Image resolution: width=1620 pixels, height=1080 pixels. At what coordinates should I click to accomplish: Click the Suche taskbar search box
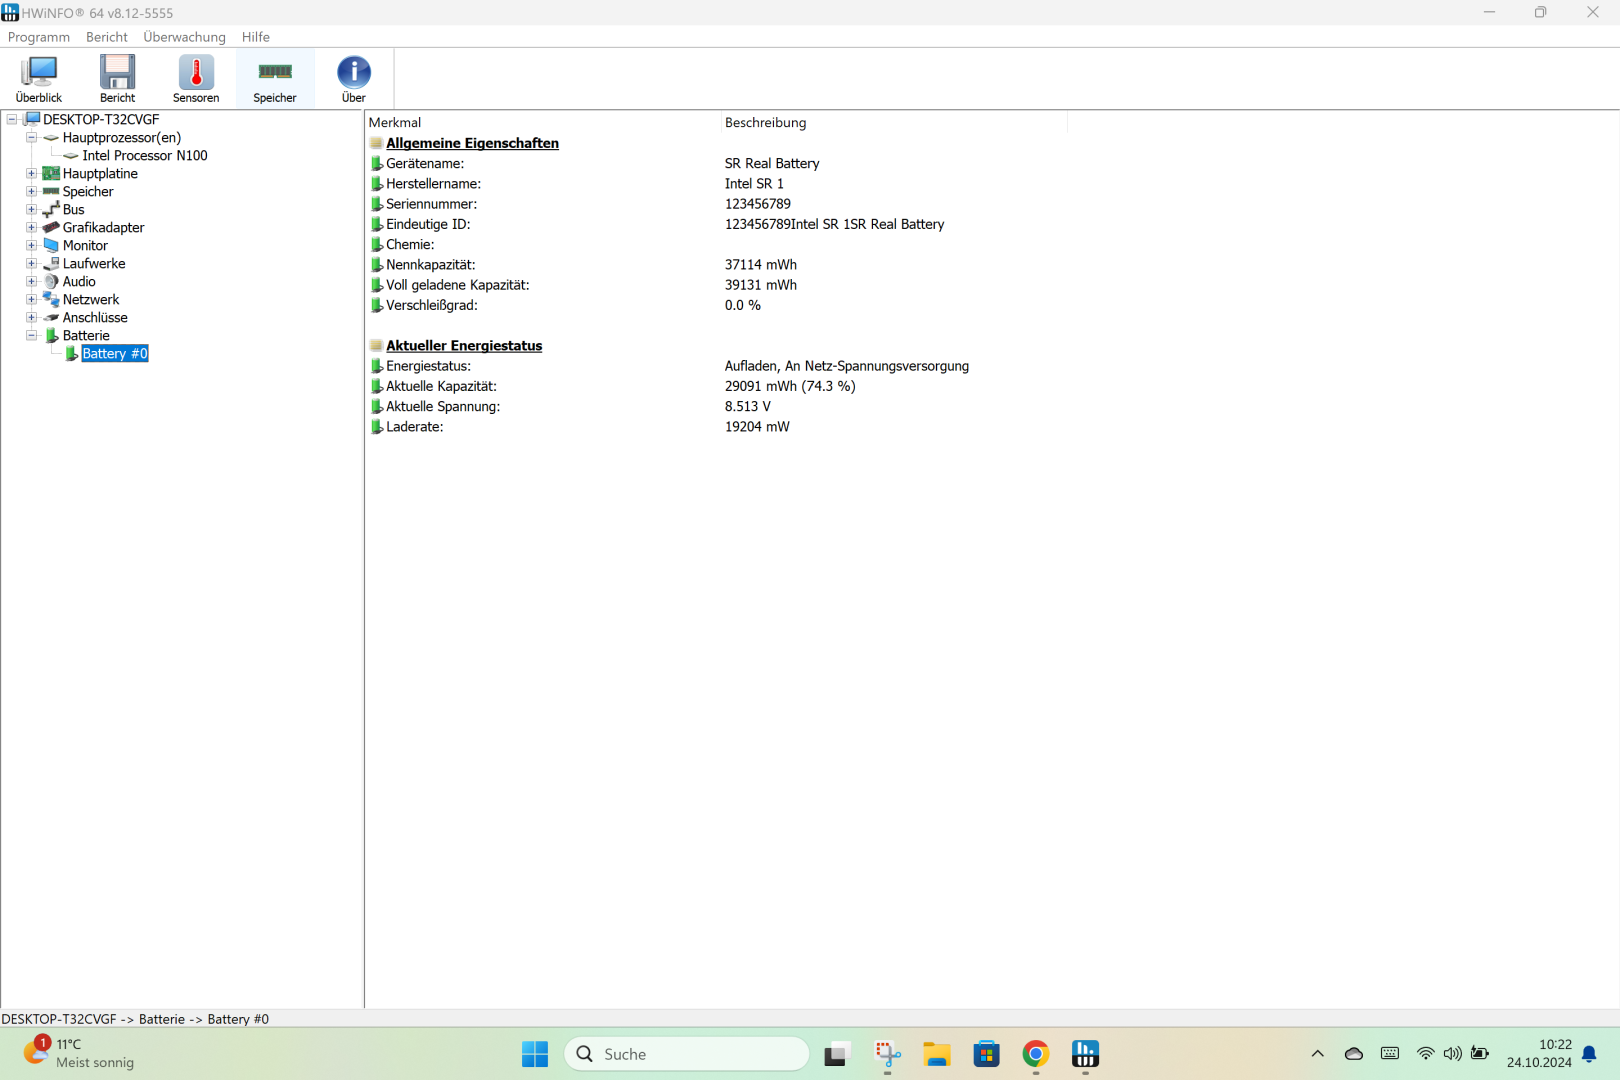coord(687,1054)
